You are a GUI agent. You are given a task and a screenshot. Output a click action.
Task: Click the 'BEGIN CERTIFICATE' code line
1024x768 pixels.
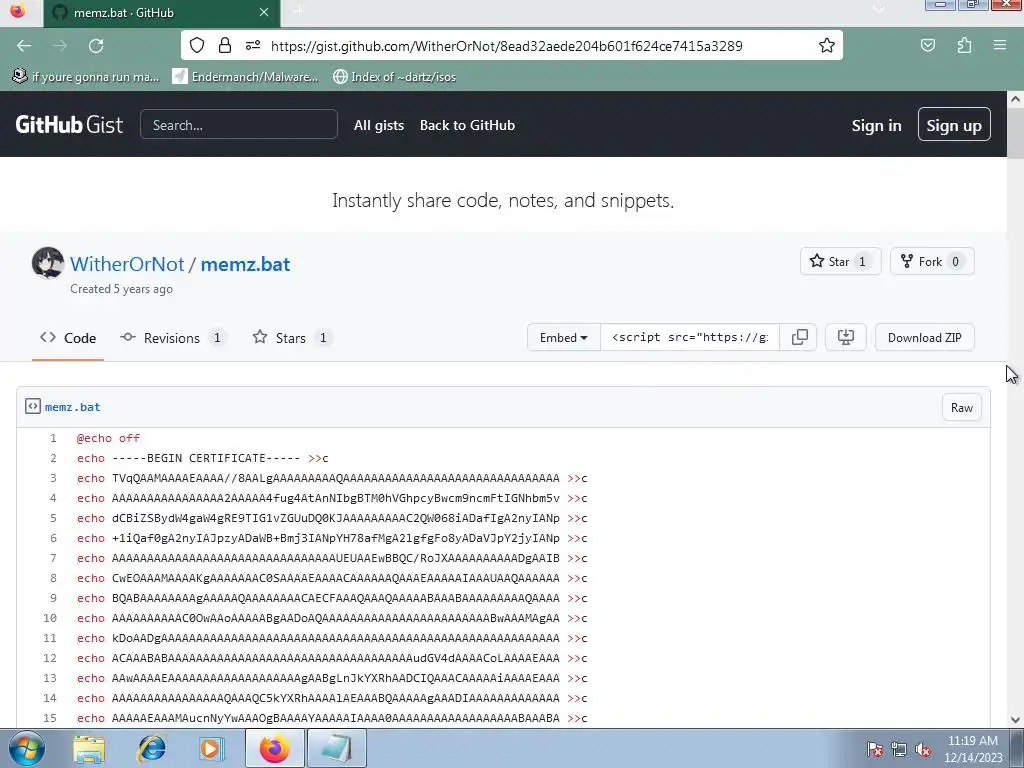202,458
